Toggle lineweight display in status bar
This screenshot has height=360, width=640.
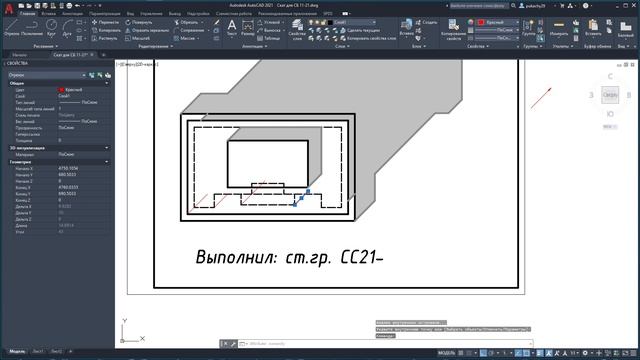coord(540,353)
